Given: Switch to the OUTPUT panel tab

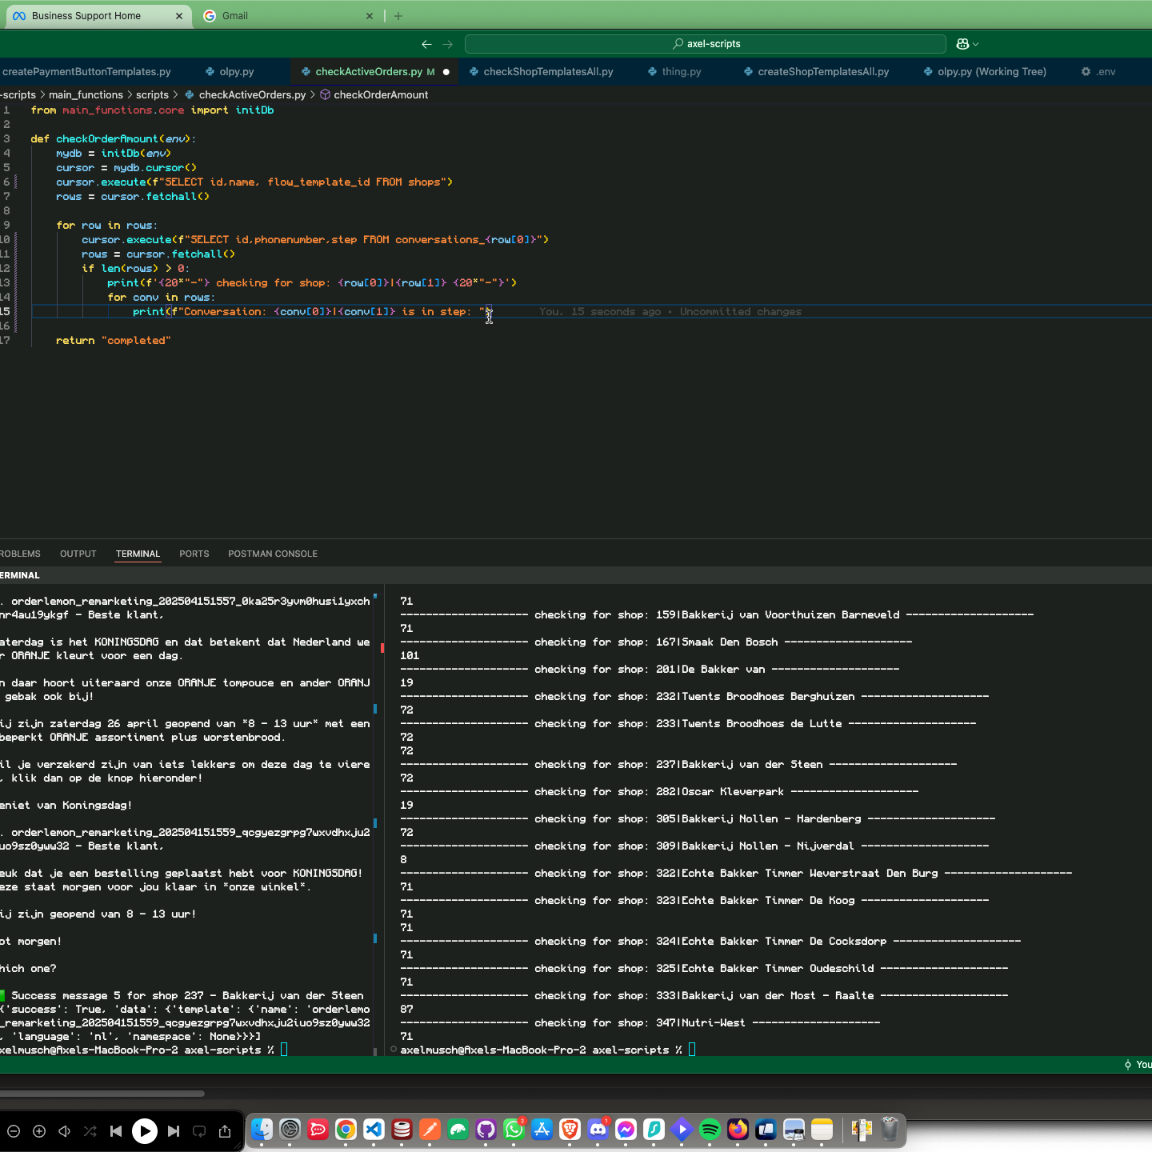Looking at the screenshot, I should tap(78, 554).
